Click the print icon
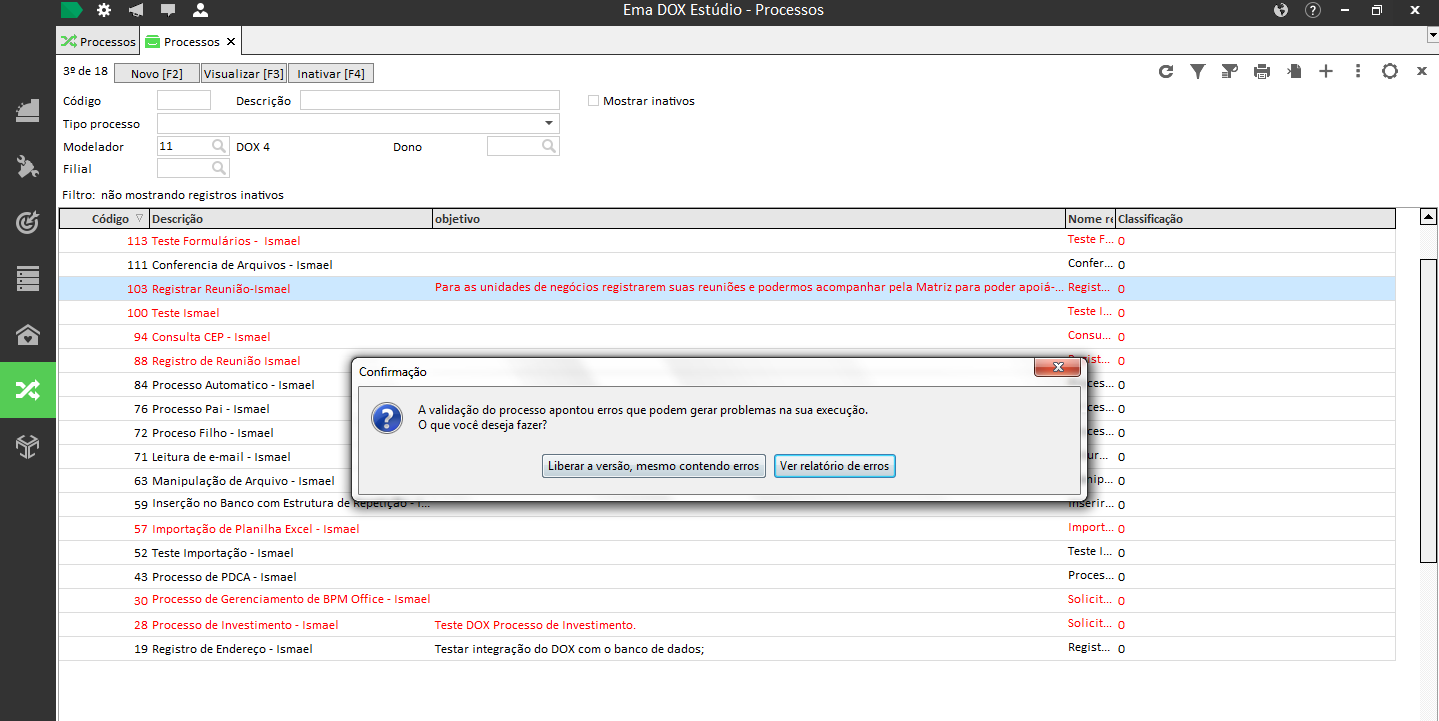 [x=1262, y=71]
